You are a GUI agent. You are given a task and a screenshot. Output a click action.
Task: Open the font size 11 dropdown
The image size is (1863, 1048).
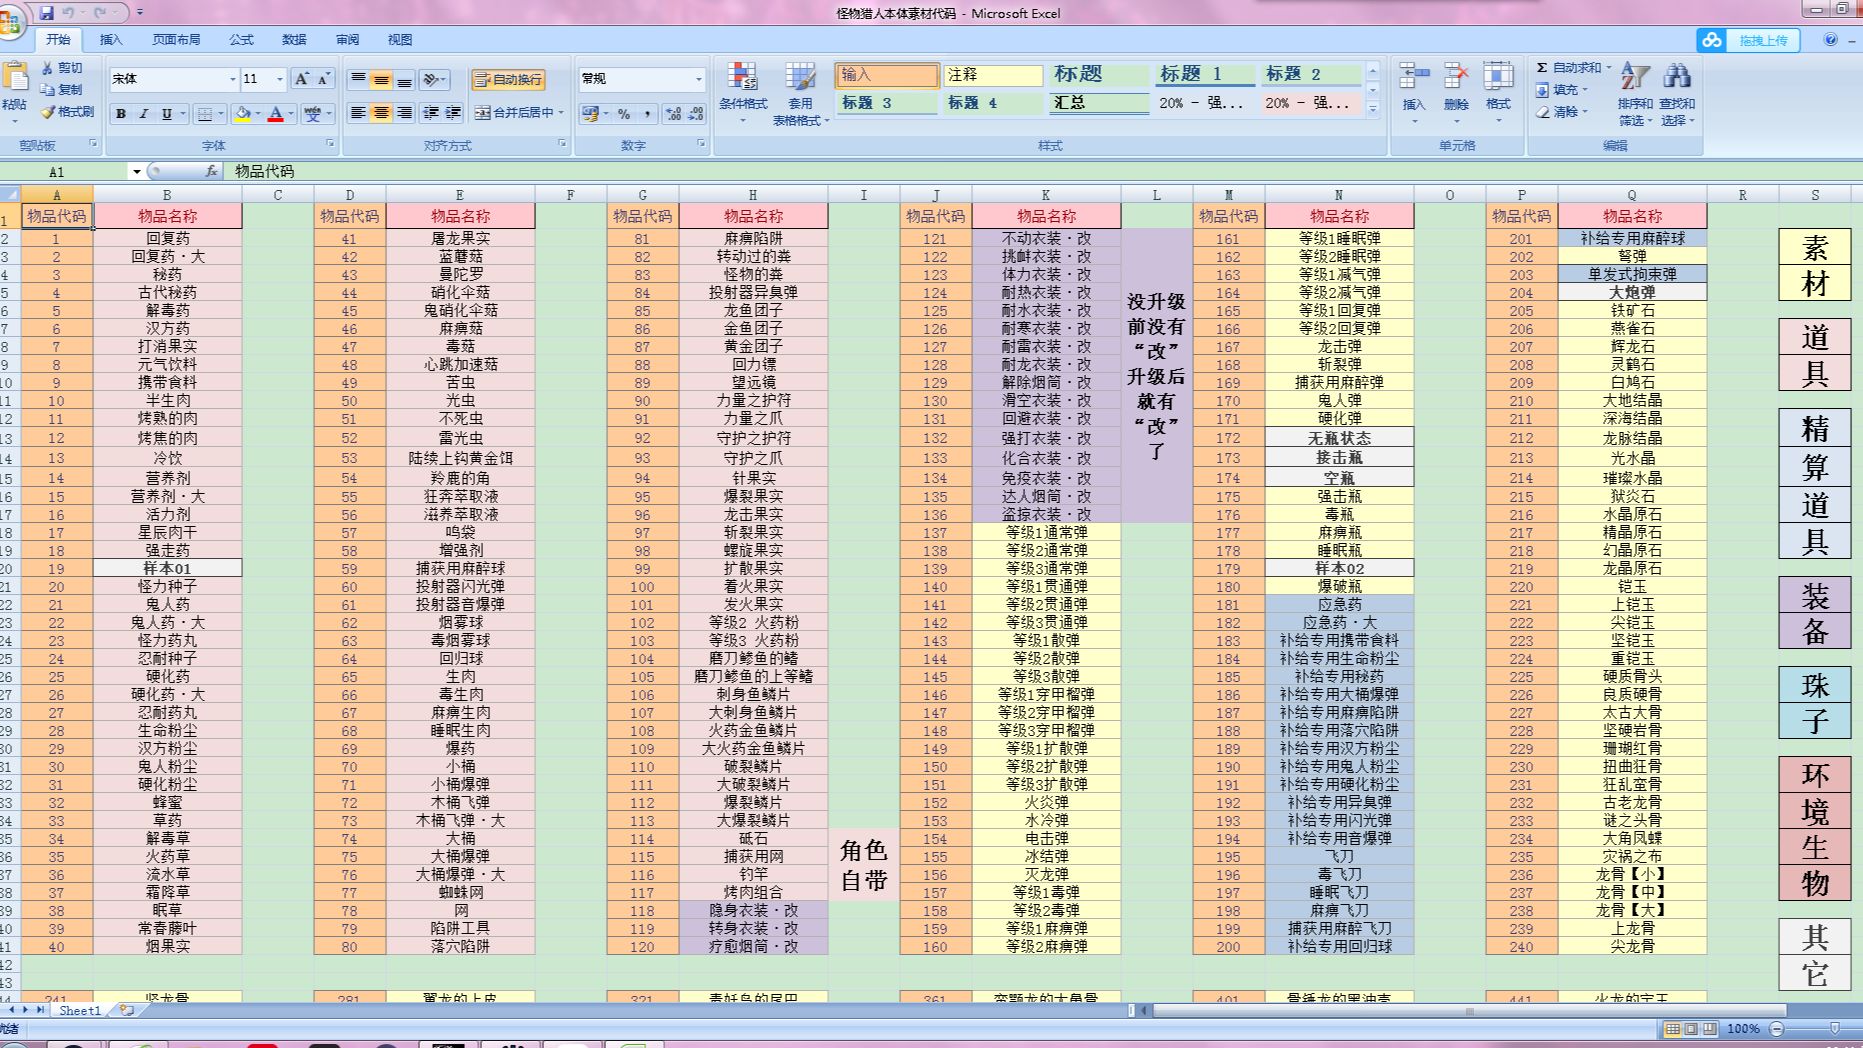[280, 79]
